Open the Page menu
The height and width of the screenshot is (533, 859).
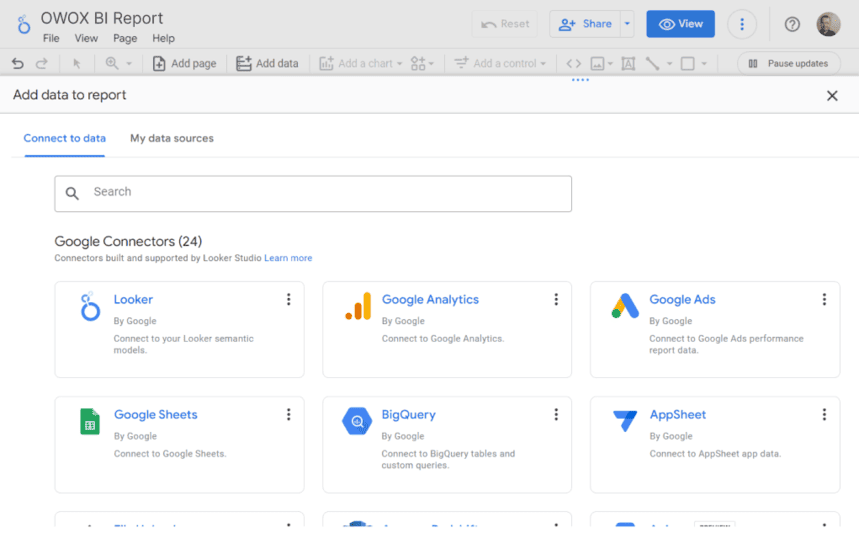point(125,38)
